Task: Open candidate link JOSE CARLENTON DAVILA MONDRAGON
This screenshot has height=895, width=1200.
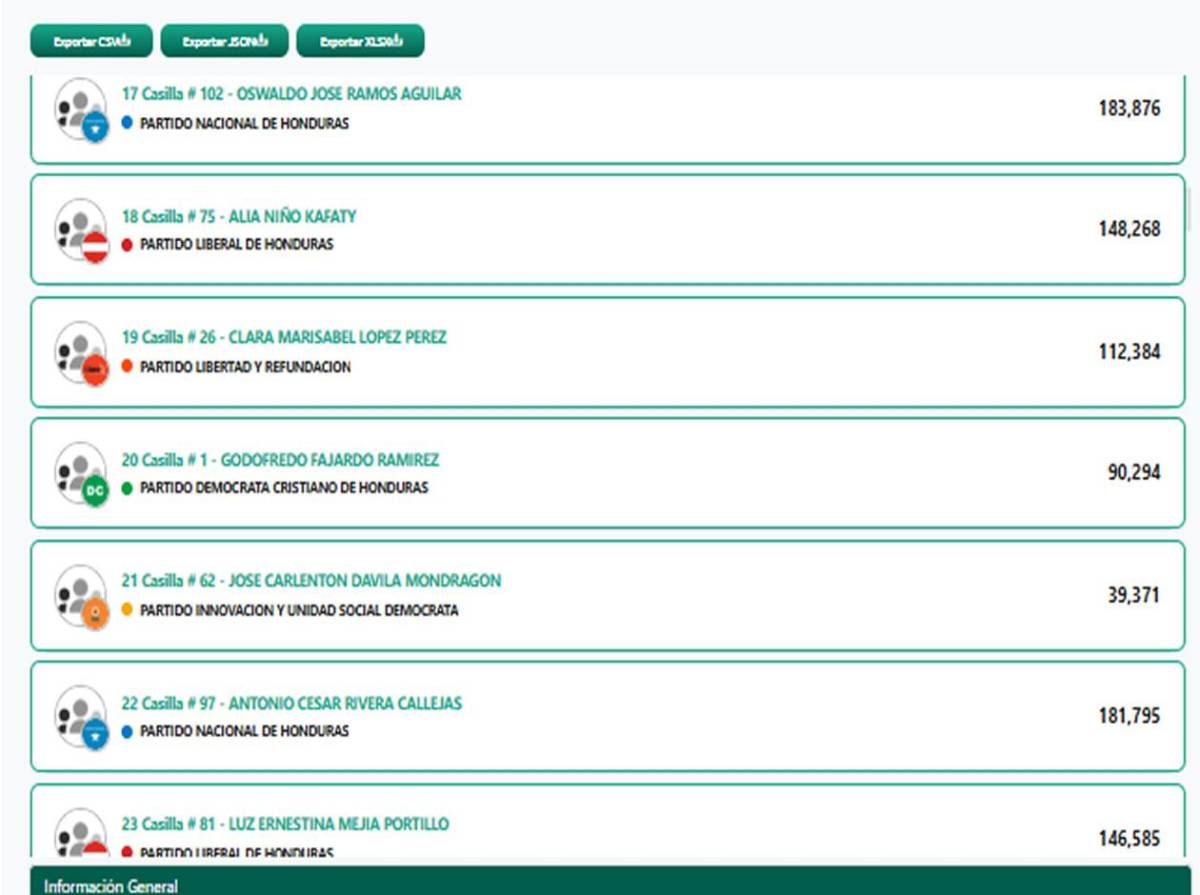Action: tap(310, 580)
